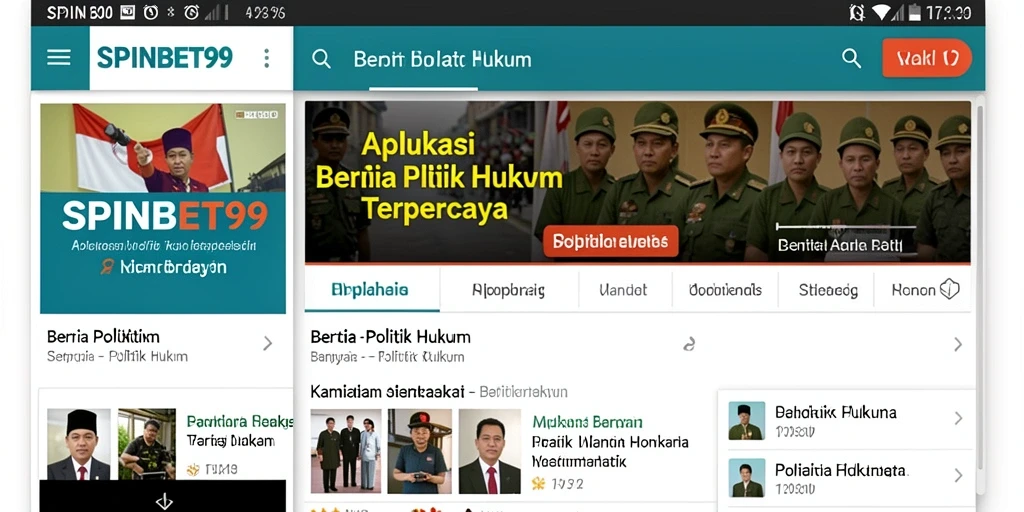This screenshot has height=512, width=1024.
Task: Click the star icon next to 1932
Action: click(538, 483)
